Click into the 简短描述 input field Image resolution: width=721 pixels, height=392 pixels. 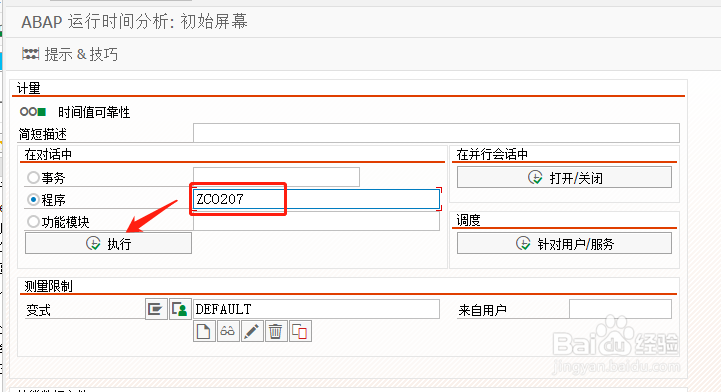(436, 133)
